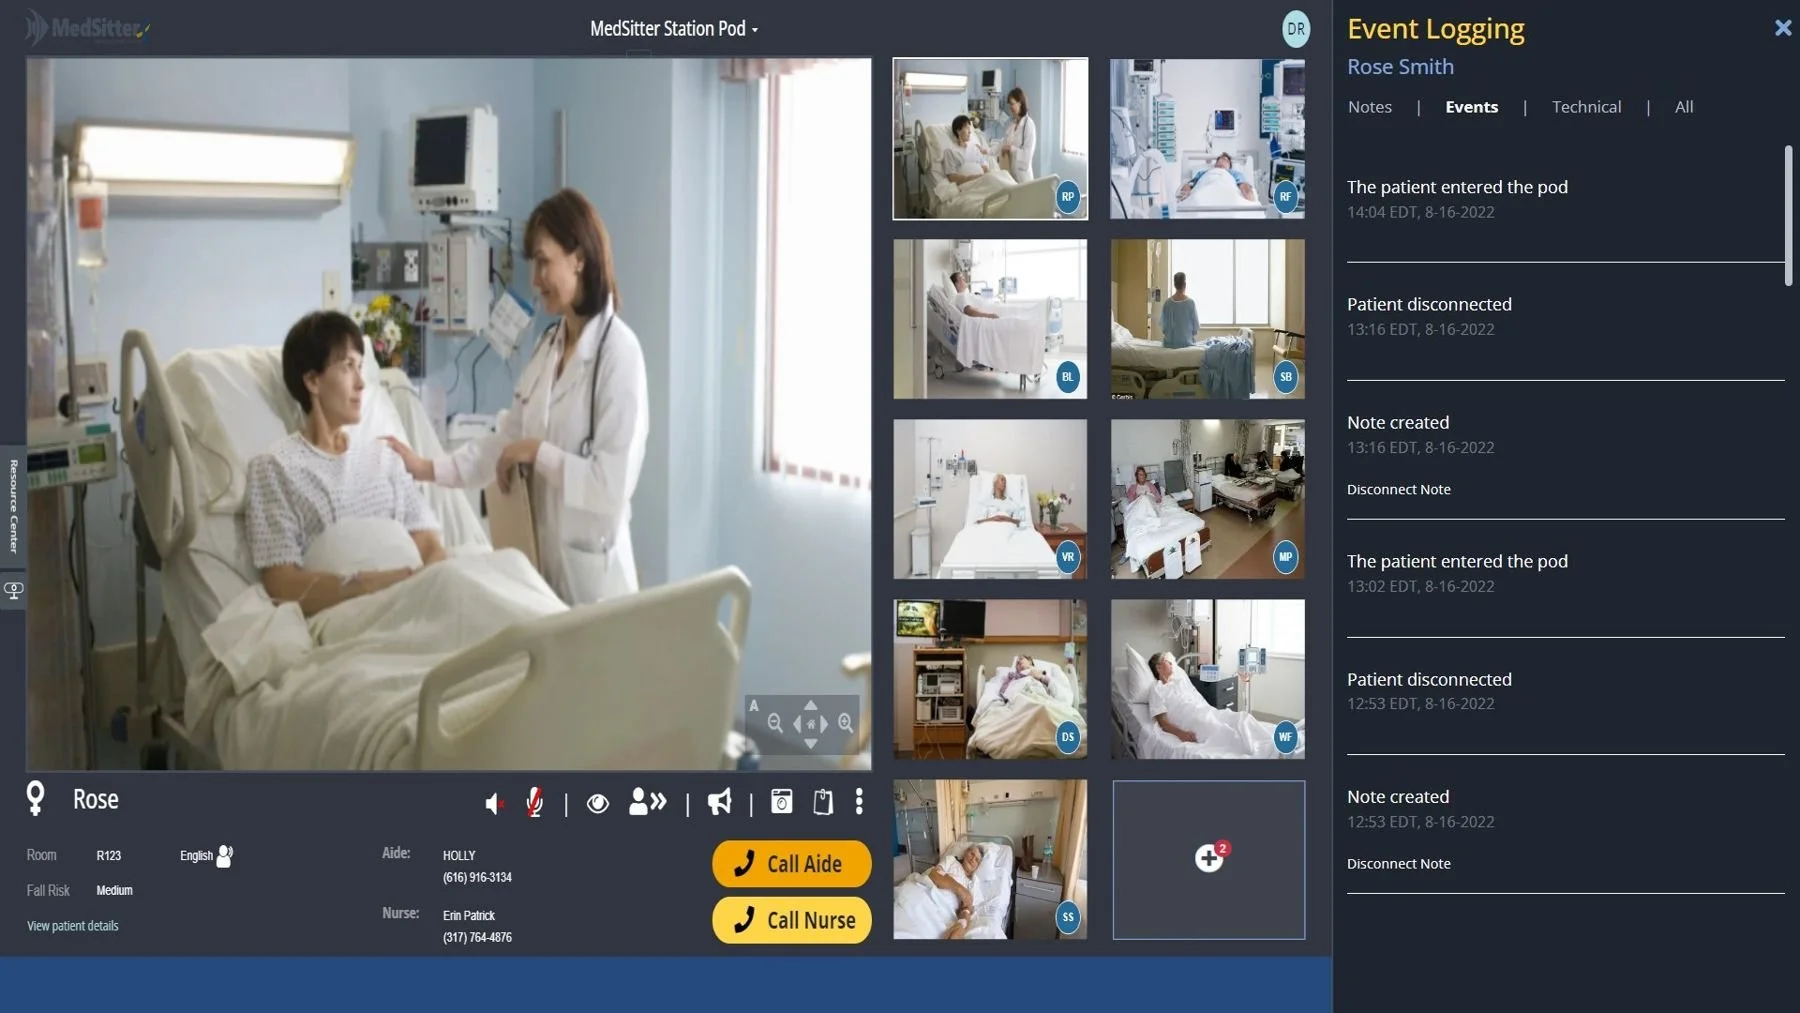Image resolution: width=1800 pixels, height=1013 pixels.
Task: Open View patient details link
Action: (73, 926)
